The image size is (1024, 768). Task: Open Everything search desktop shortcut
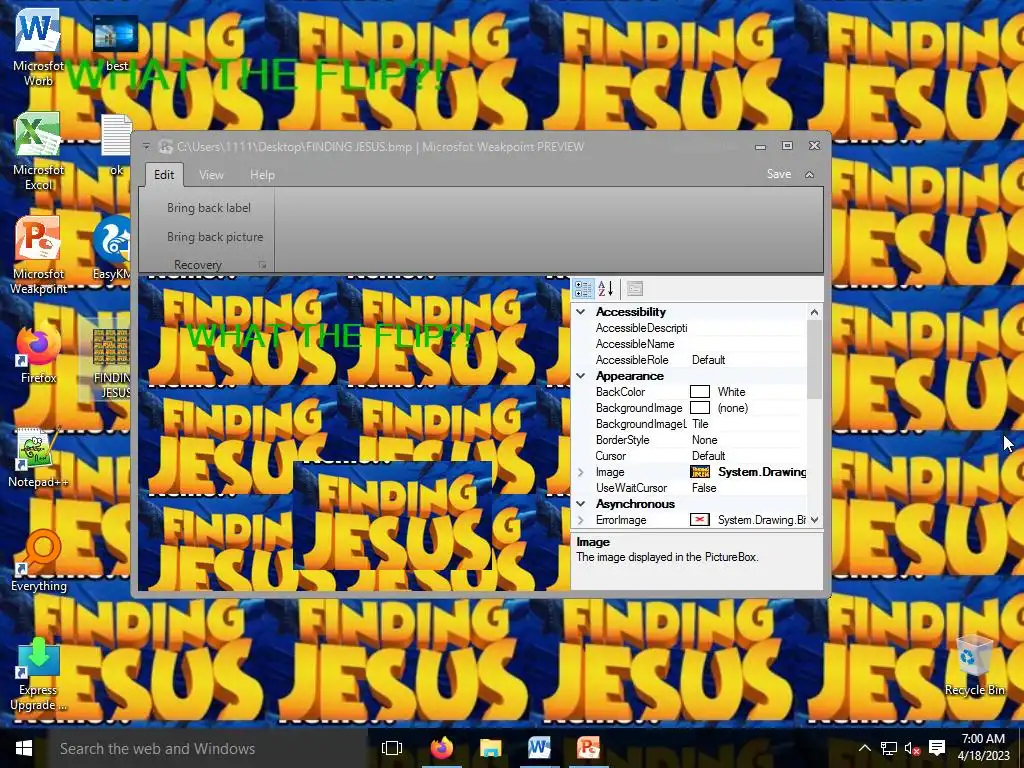38,562
